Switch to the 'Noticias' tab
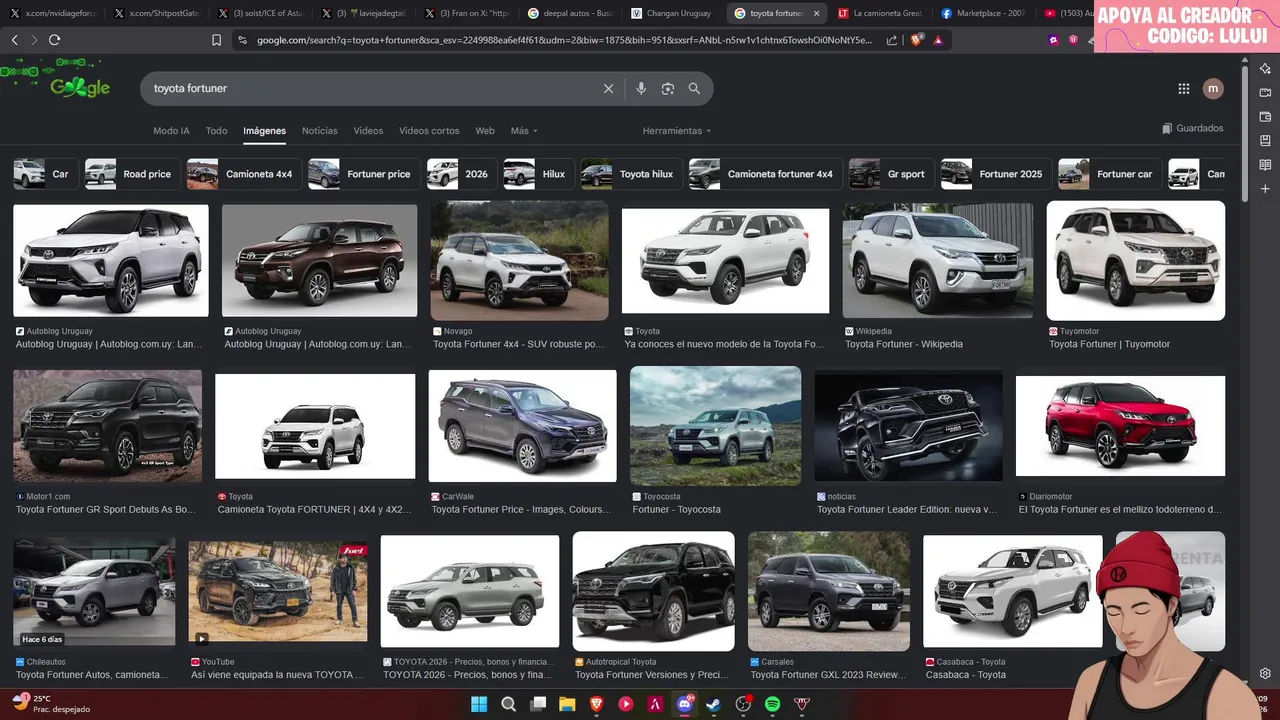Image resolution: width=1280 pixels, height=720 pixels. 320,131
